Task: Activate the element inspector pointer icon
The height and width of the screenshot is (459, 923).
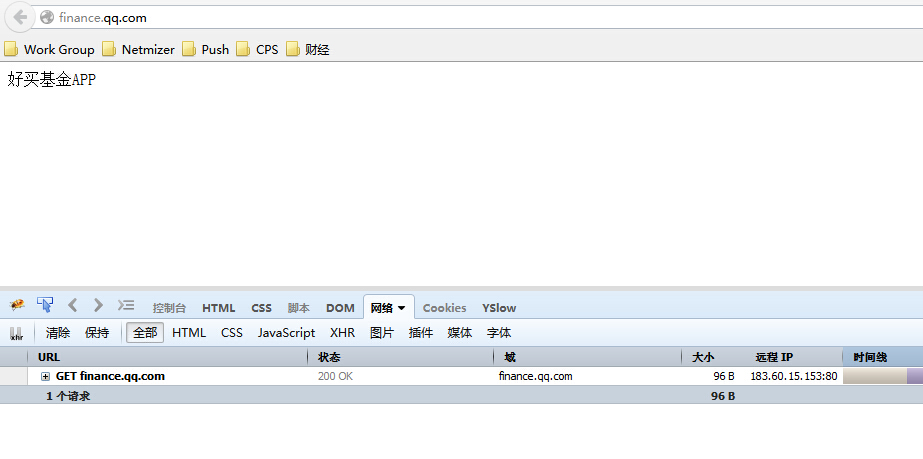Action: click(x=45, y=305)
